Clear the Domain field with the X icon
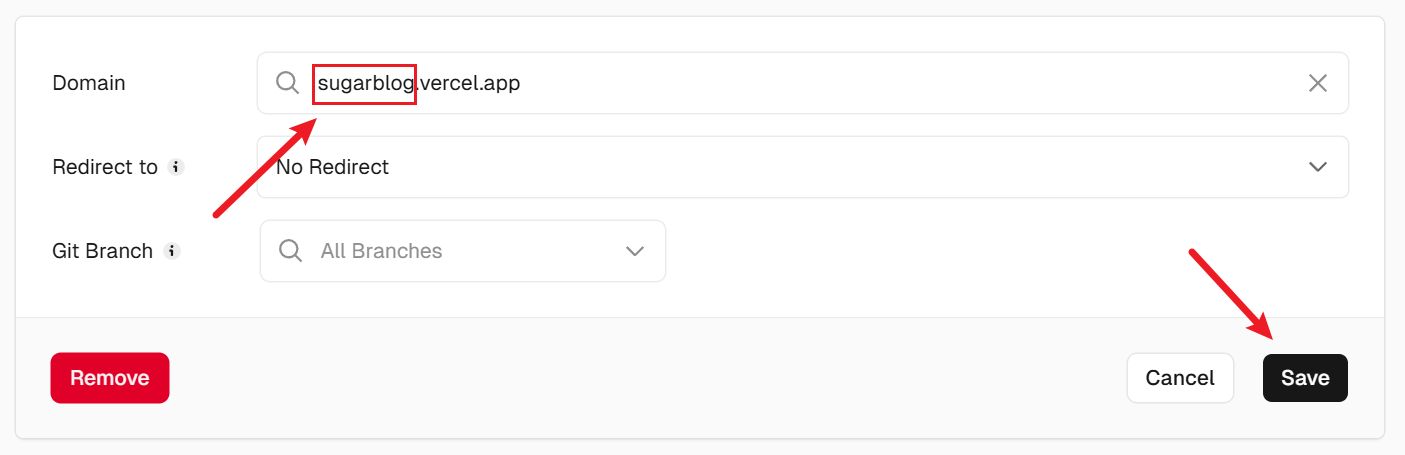This screenshot has height=455, width=1405. click(x=1318, y=83)
